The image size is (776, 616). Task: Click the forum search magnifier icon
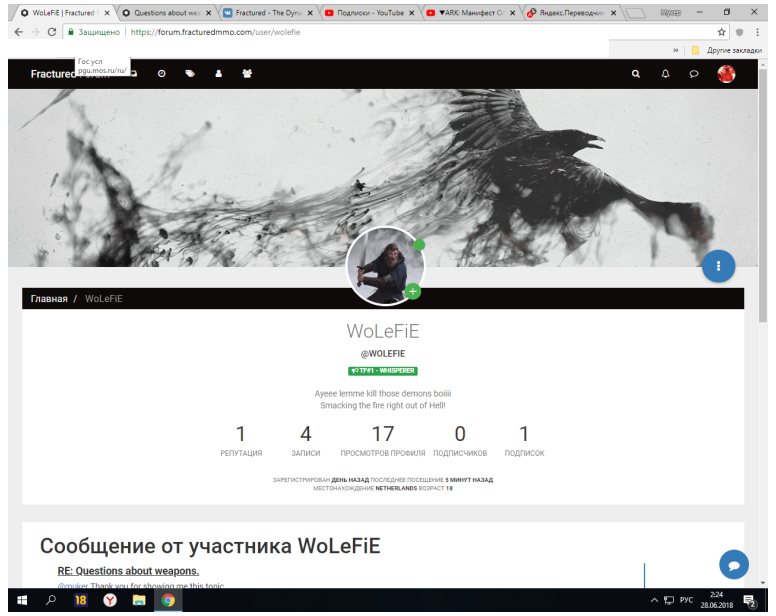636,74
